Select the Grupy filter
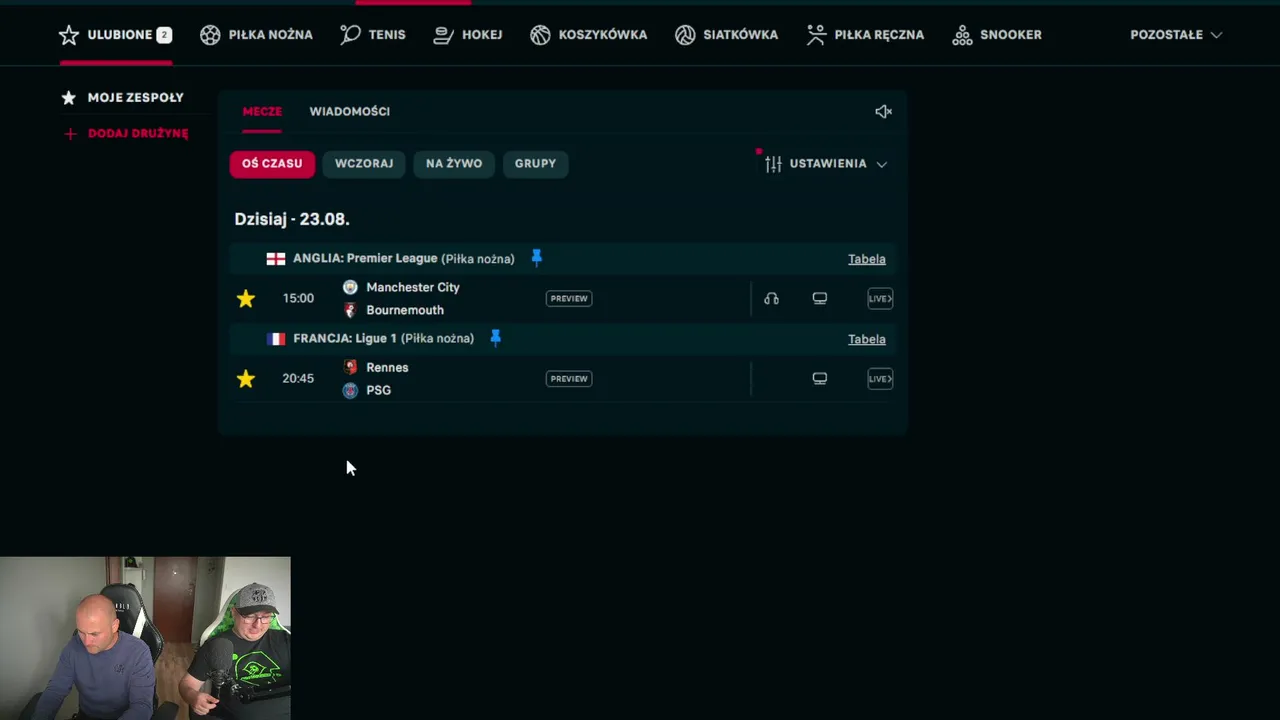Viewport: 1280px width, 720px height. [535, 164]
